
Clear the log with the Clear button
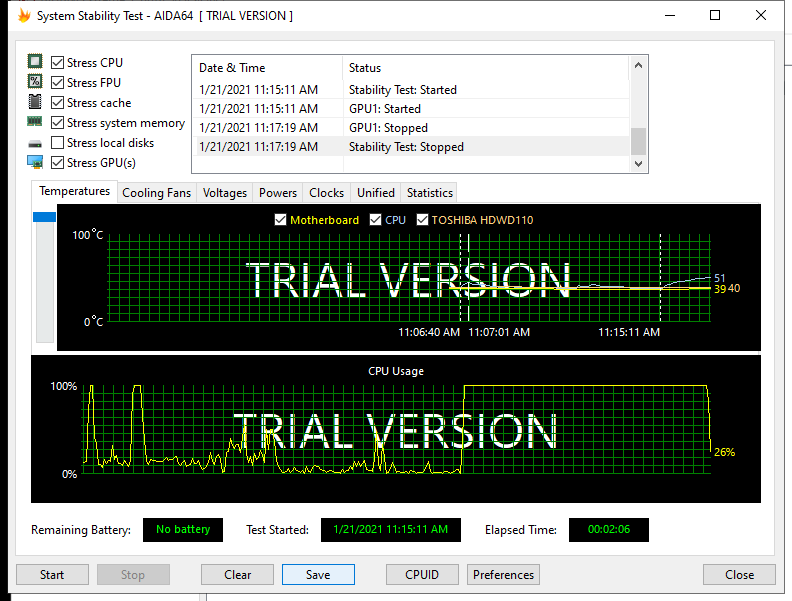[237, 575]
